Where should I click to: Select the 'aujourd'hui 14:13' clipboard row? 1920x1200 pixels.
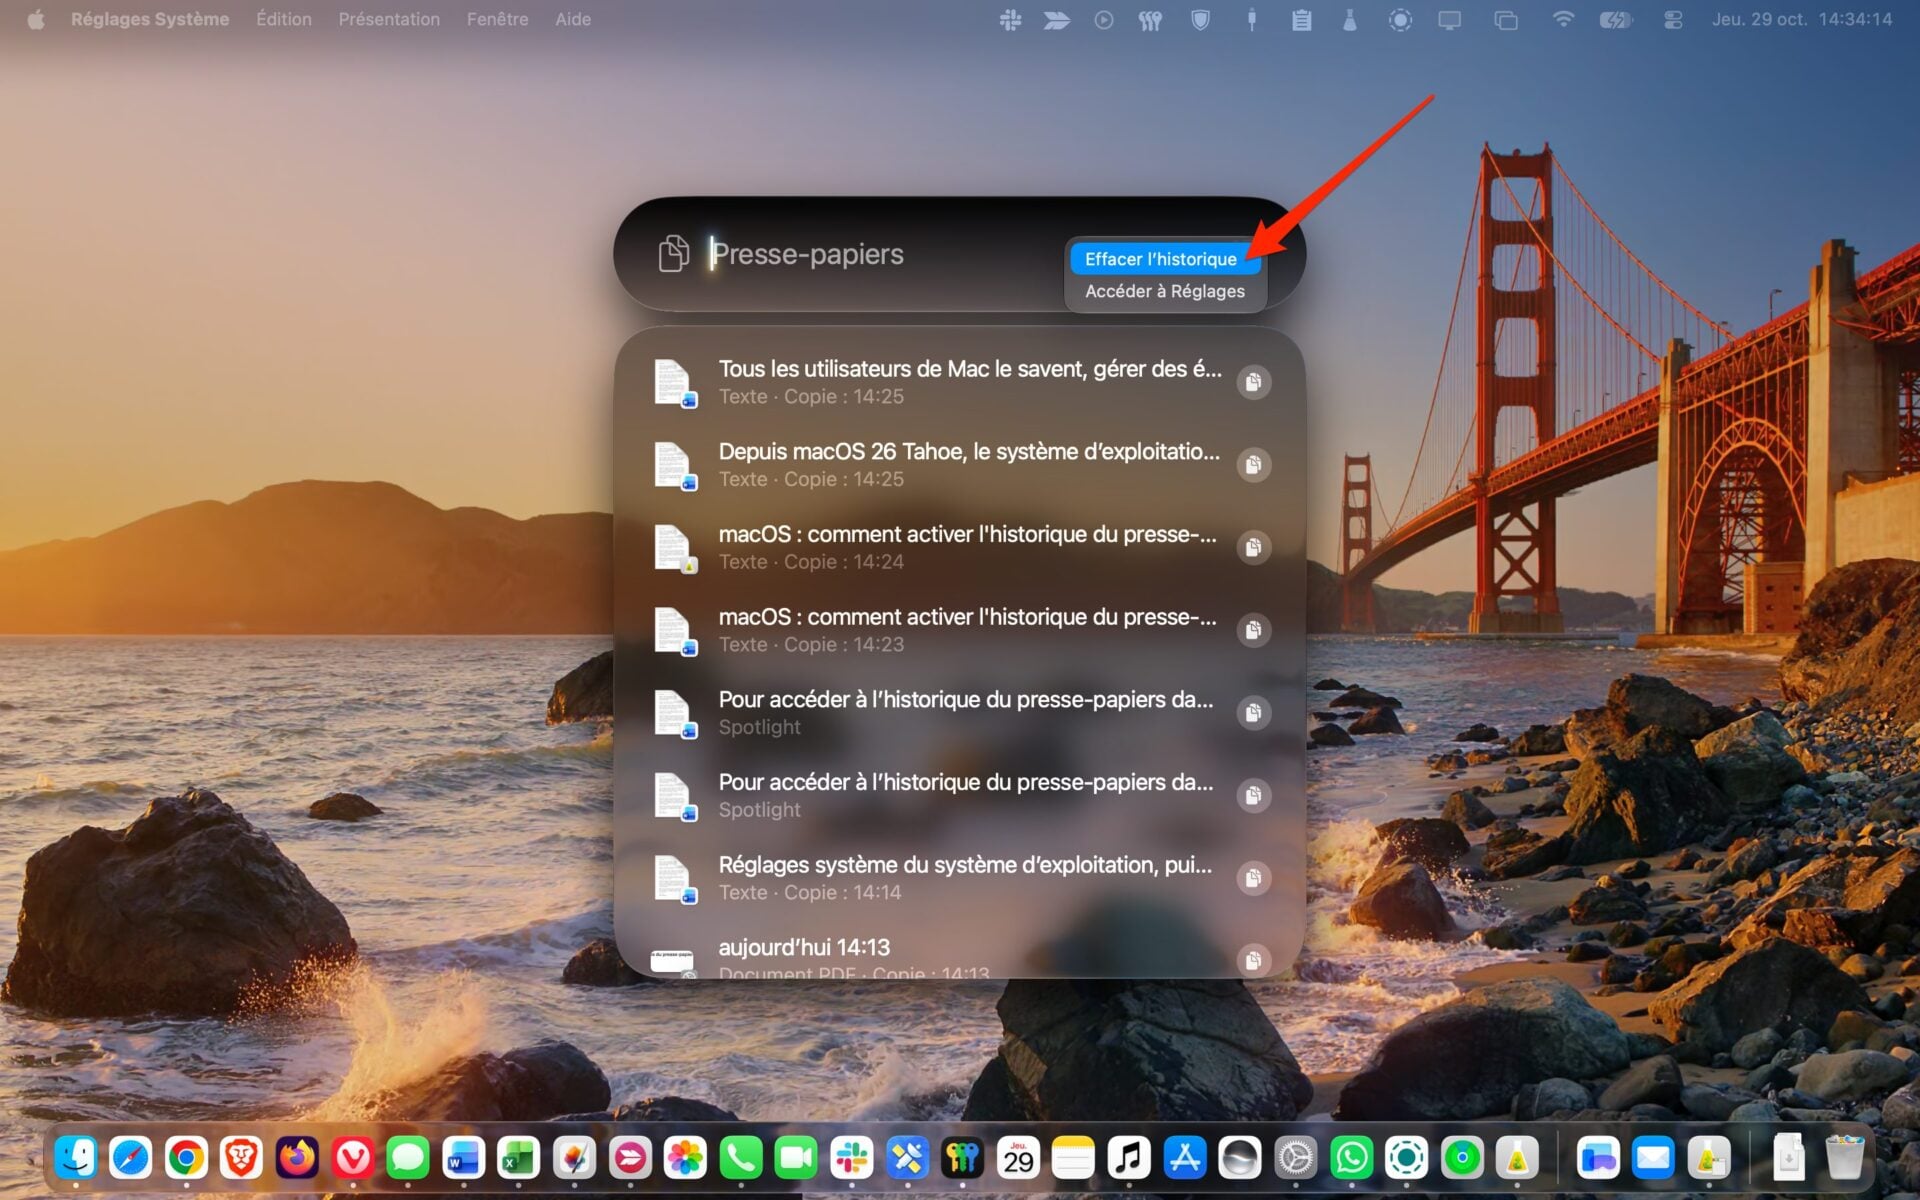pyautogui.click(x=960, y=955)
